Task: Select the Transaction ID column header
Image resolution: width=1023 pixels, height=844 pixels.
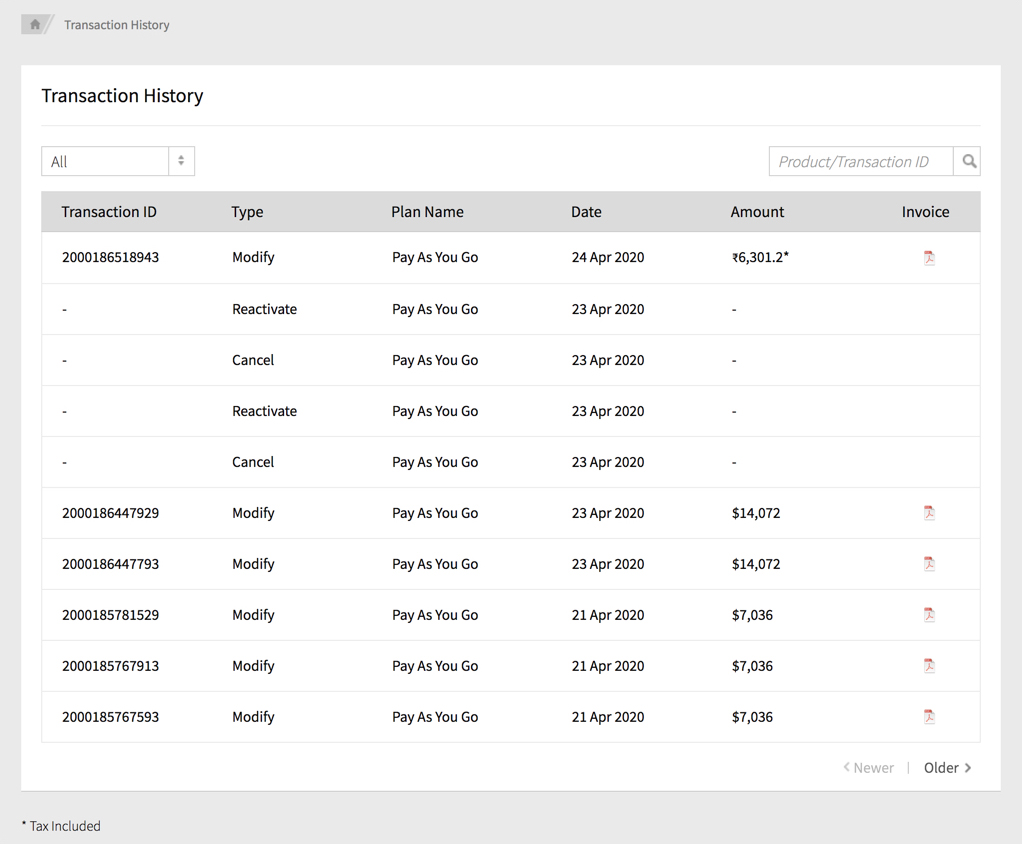Action: [x=109, y=211]
